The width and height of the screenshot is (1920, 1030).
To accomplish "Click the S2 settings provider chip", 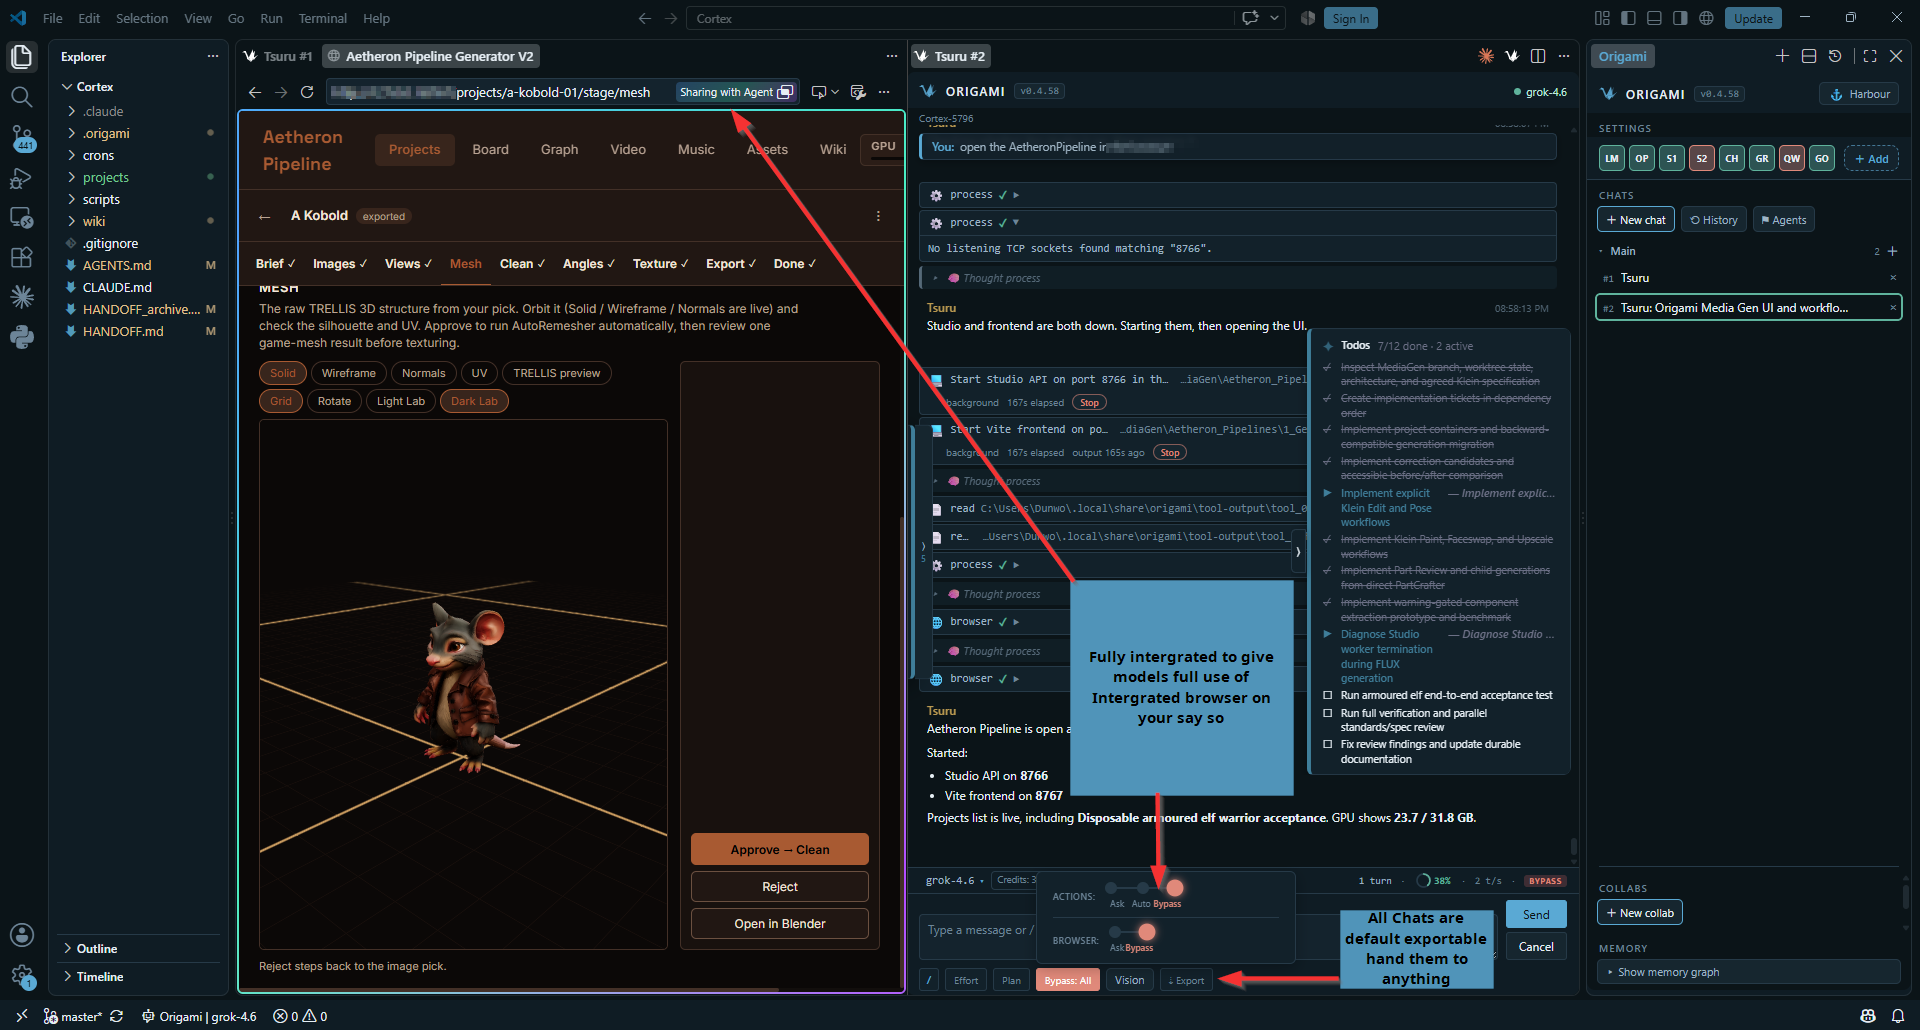I will (1701, 158).
